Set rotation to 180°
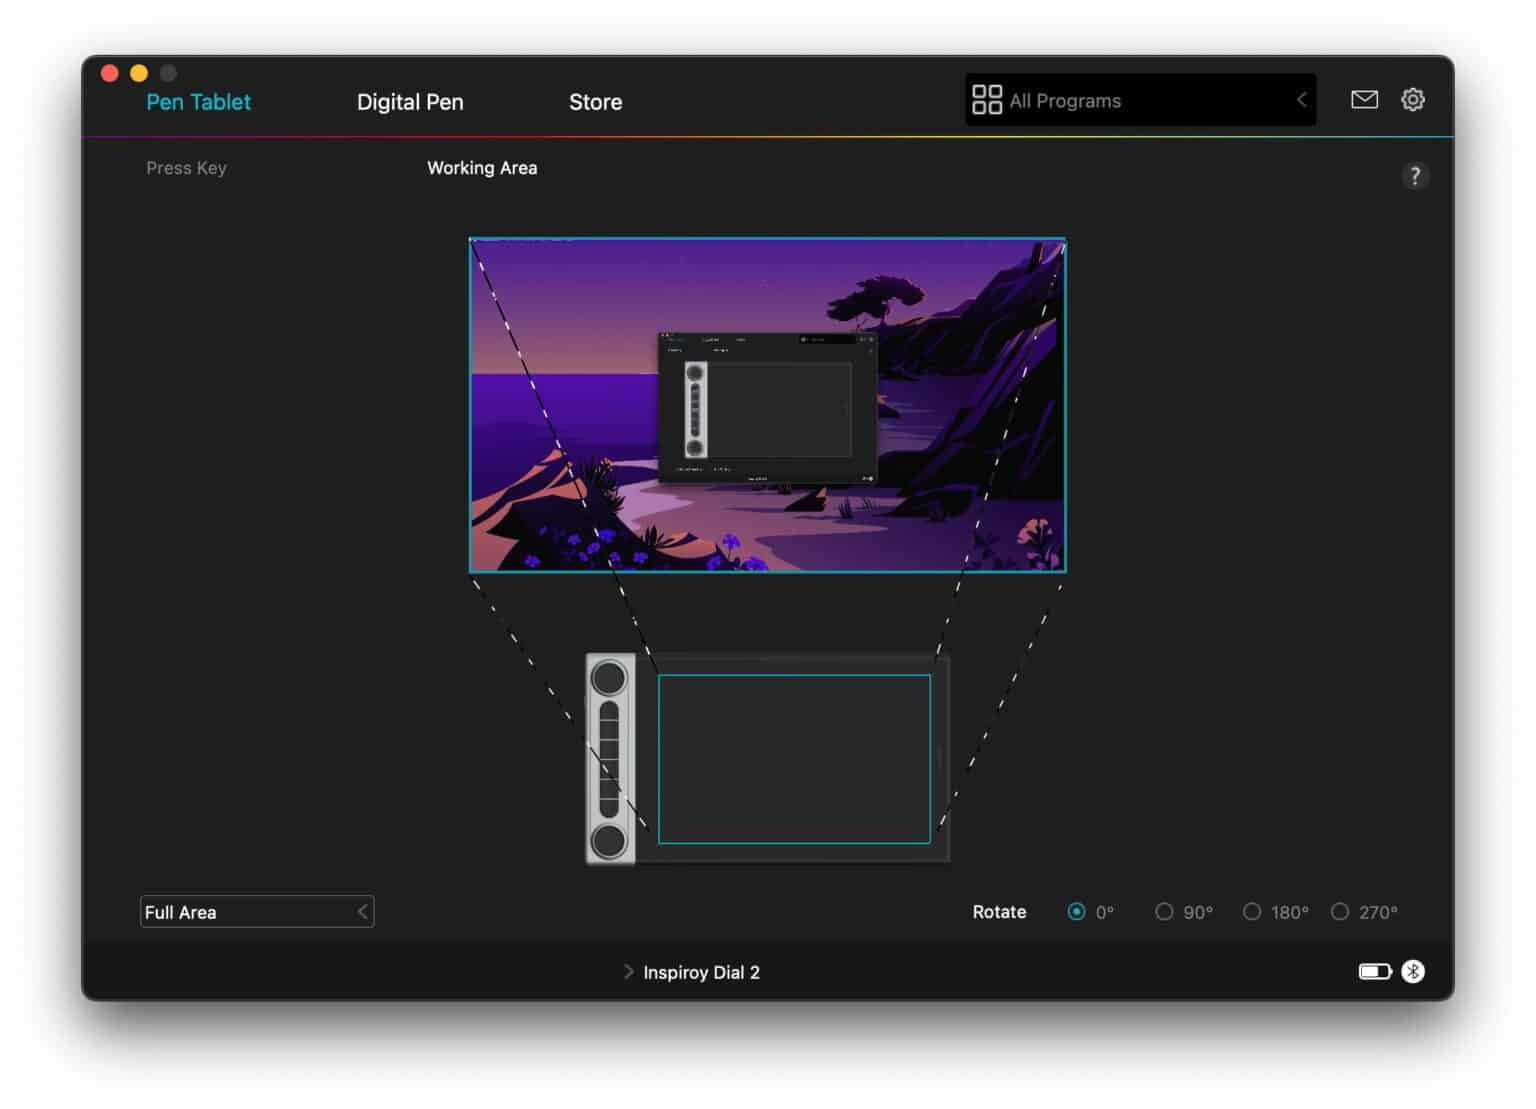 (1252, 911)
